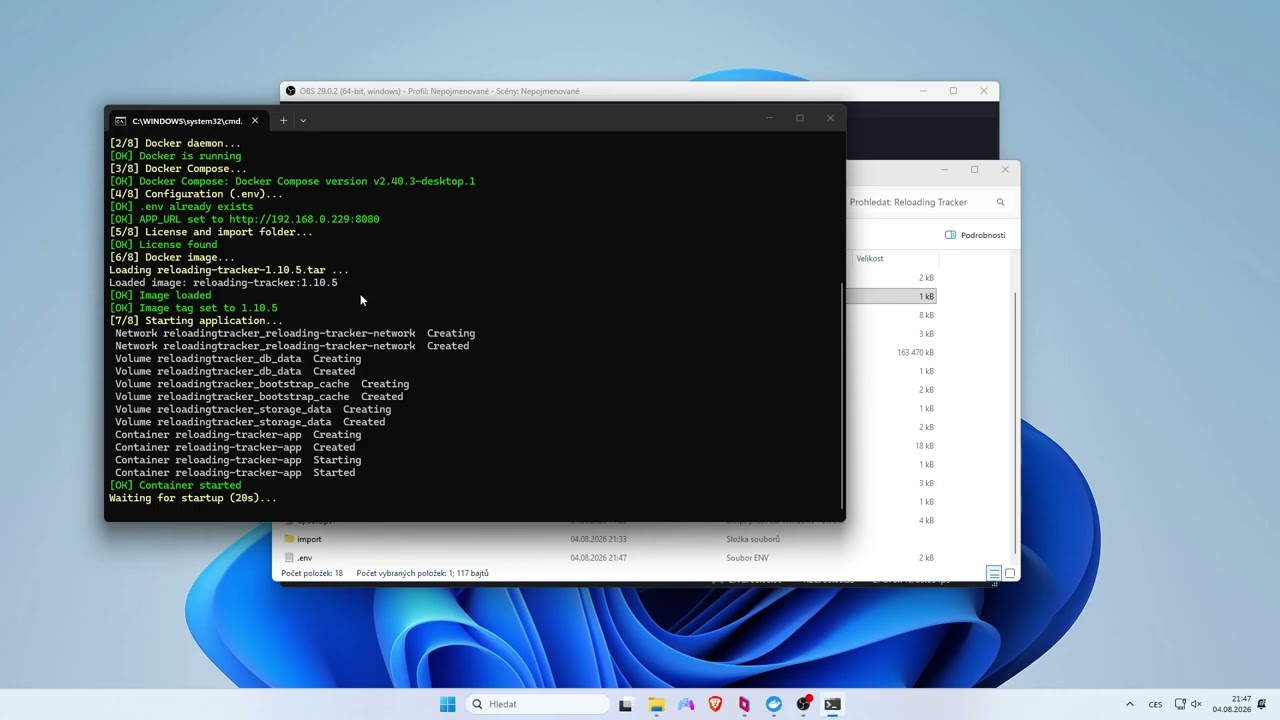Sort files by the Velikost column

(x=870, y=258)
